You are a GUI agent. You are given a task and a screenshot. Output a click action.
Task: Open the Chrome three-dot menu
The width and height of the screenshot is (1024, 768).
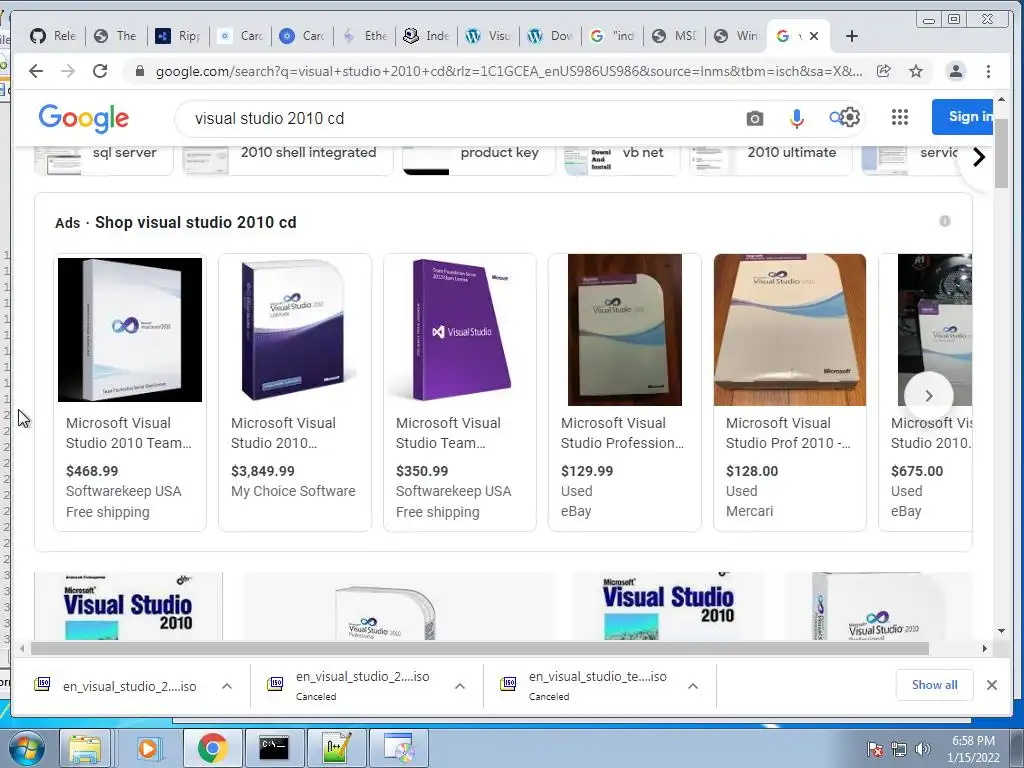[988, 71]
